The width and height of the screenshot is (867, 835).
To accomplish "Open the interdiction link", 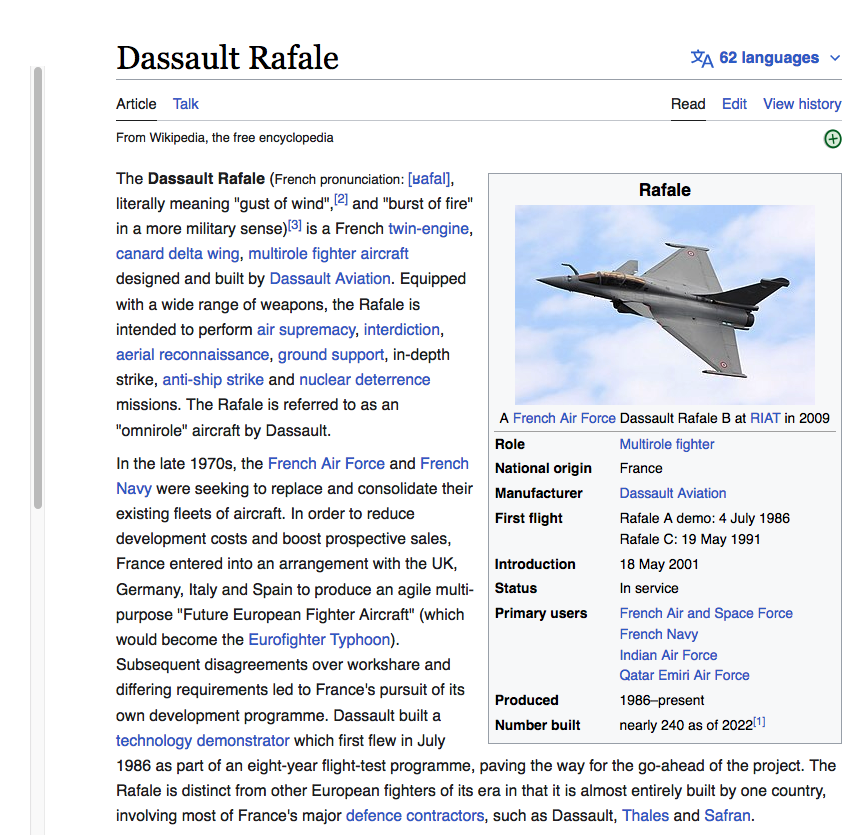I will [402, 330].
